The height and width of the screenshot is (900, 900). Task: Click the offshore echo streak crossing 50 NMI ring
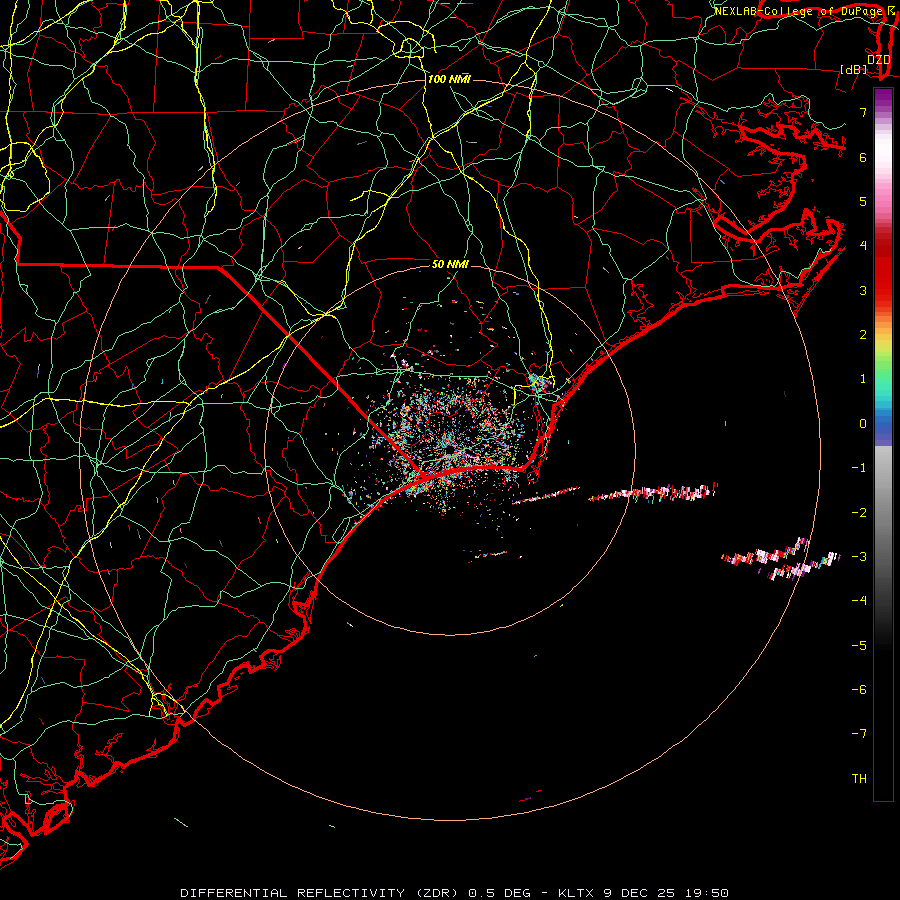pyautogui.click(x=653, y=493)
